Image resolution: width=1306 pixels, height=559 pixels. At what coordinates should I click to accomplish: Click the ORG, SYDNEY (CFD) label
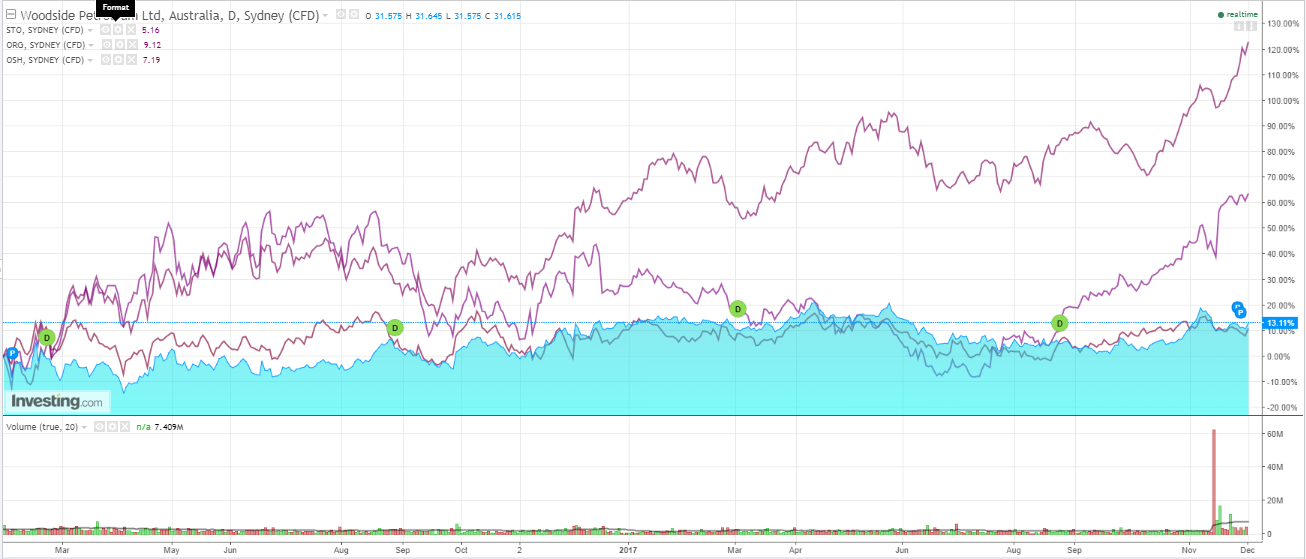46,45
